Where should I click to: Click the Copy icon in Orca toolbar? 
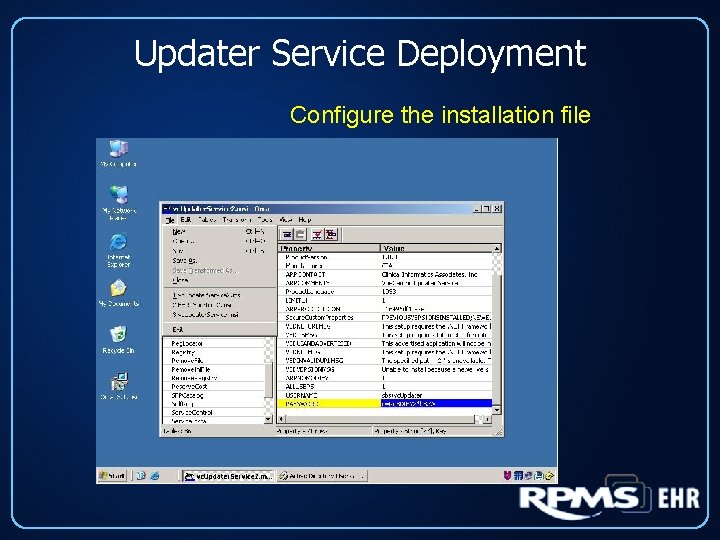(287, 235)
